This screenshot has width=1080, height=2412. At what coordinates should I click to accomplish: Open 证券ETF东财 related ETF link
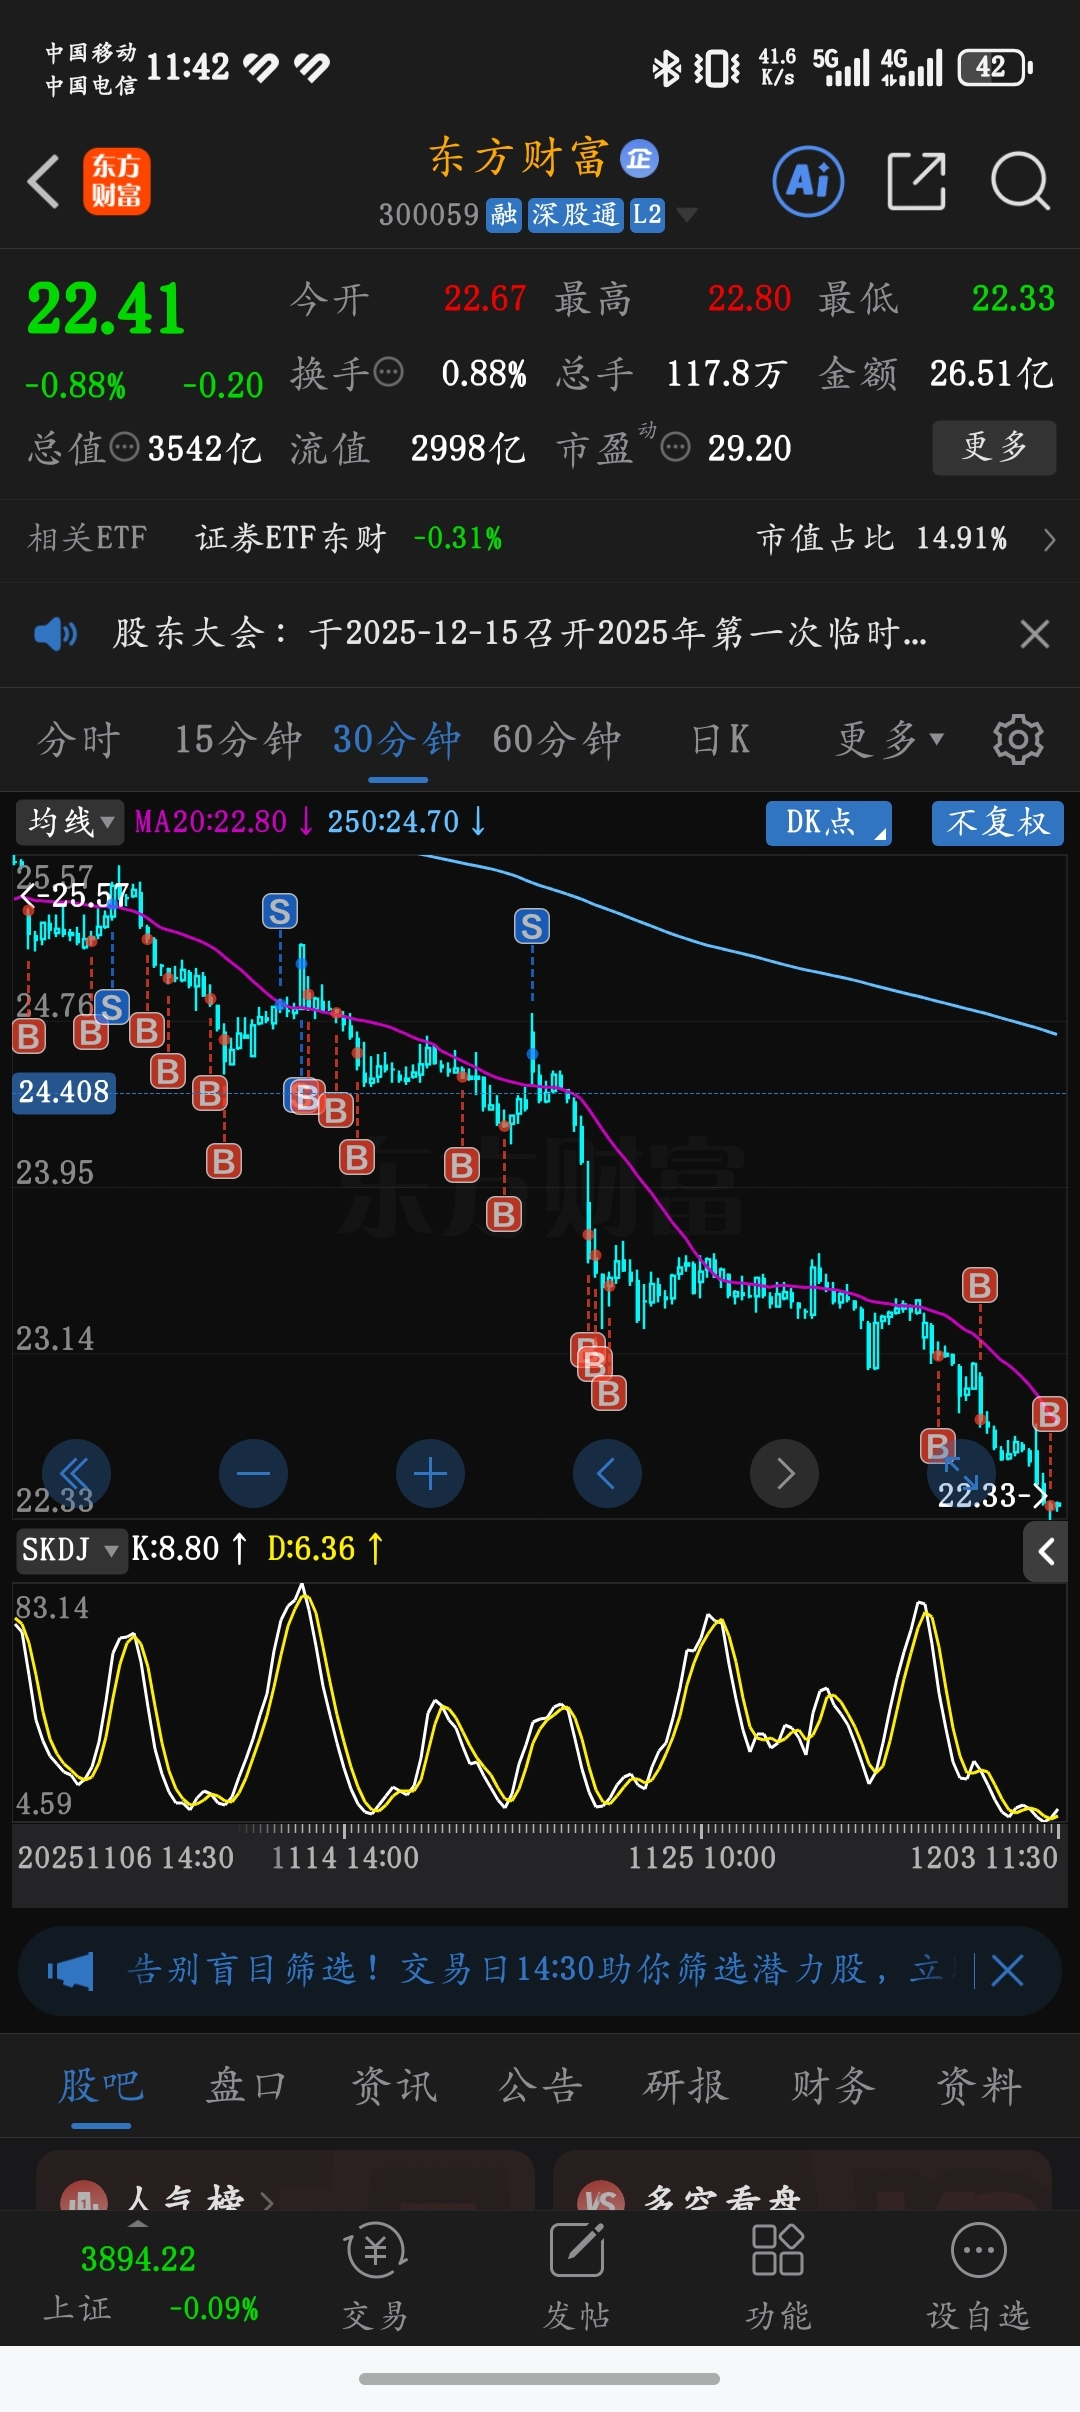pyautogui.click(x=291, y=539)
